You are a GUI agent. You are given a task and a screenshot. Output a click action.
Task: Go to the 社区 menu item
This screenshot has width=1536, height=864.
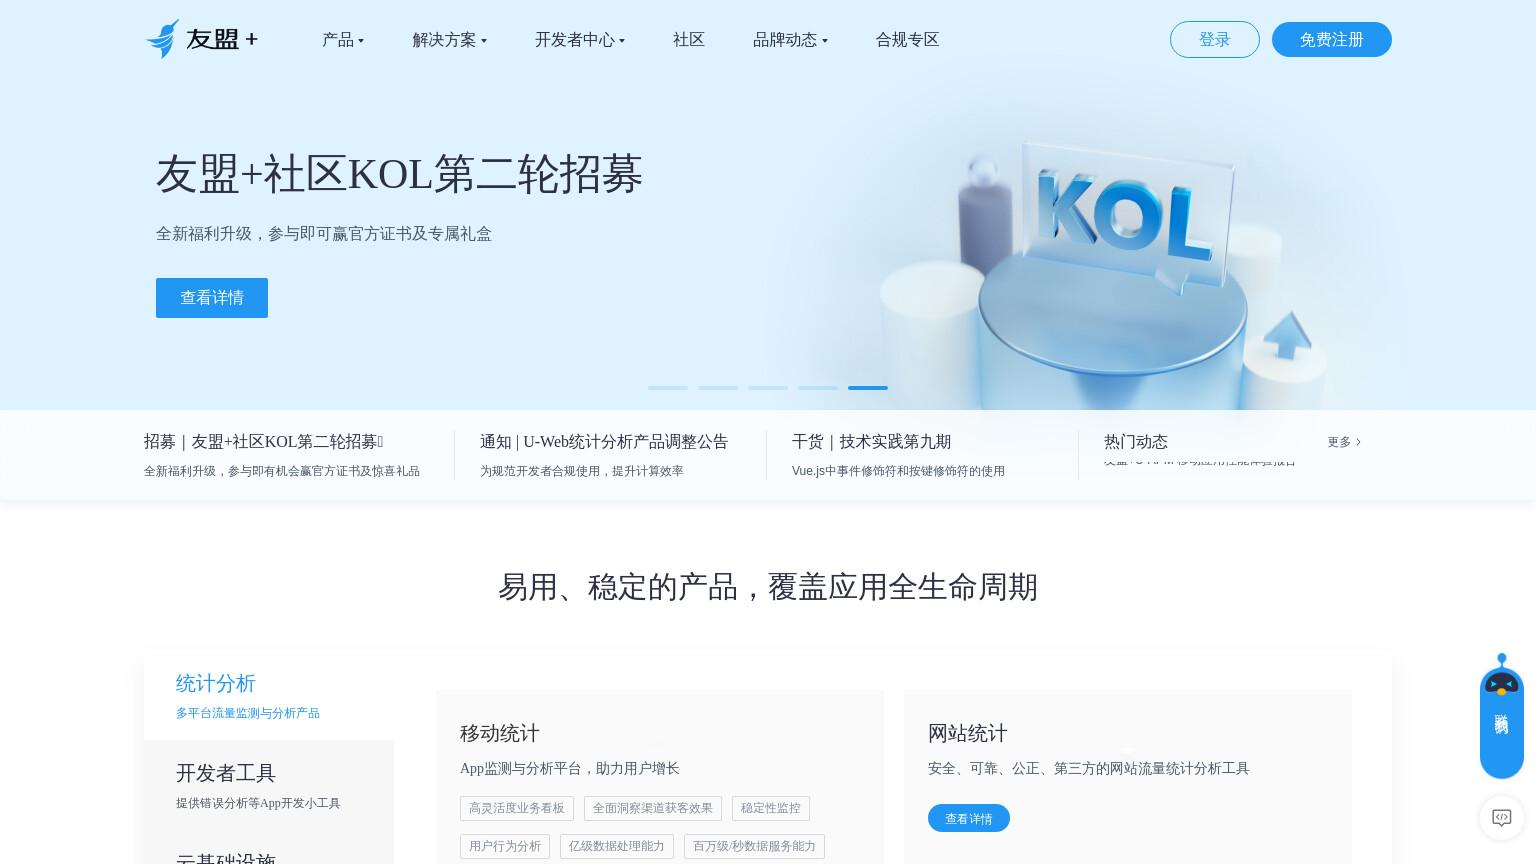689,40
